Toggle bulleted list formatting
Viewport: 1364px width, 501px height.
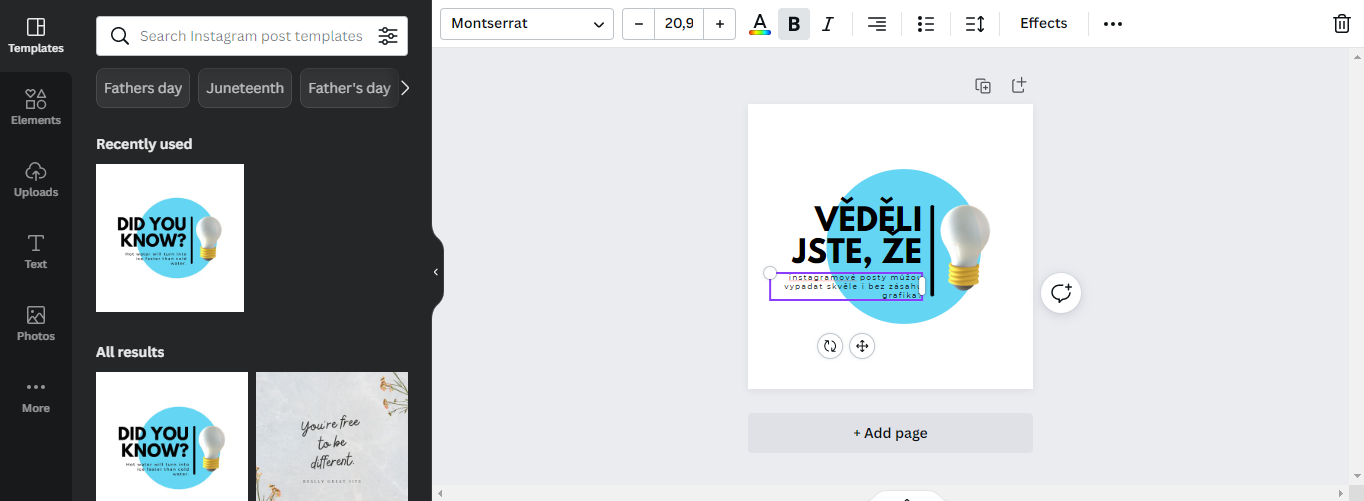point(926,24)
